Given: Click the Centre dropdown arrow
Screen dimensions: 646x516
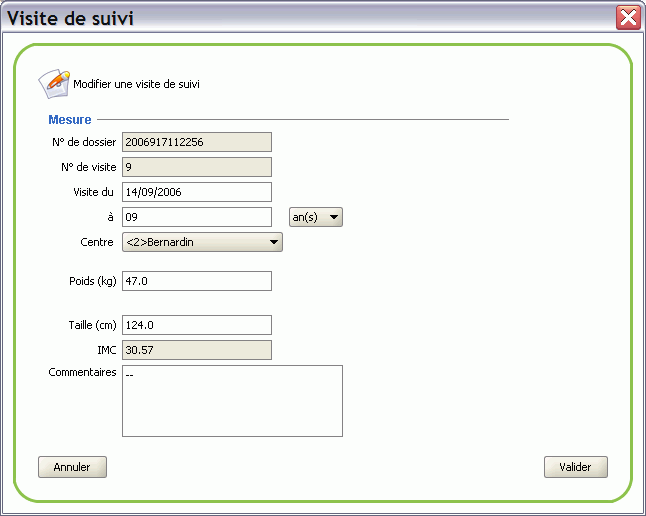Looking at the screenshot, I should tap(274, 242).
